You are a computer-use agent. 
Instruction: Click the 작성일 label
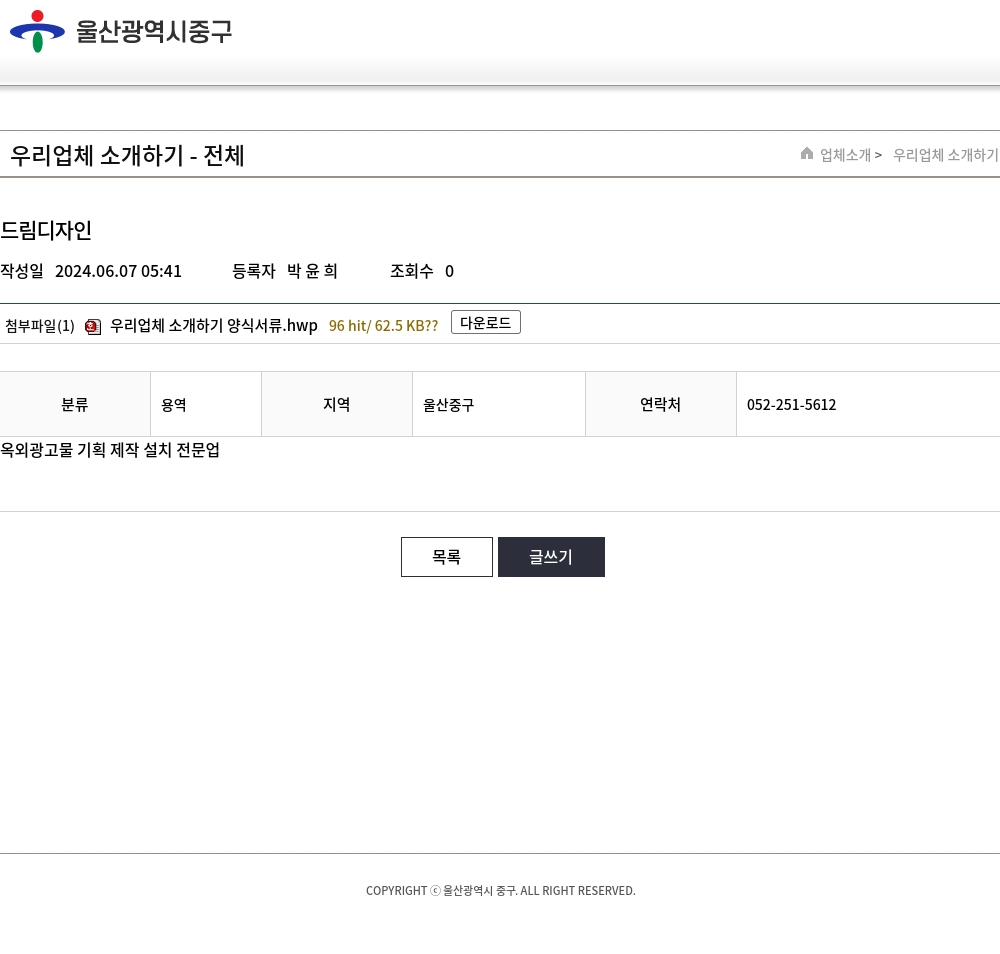click(x=22, y=271)
